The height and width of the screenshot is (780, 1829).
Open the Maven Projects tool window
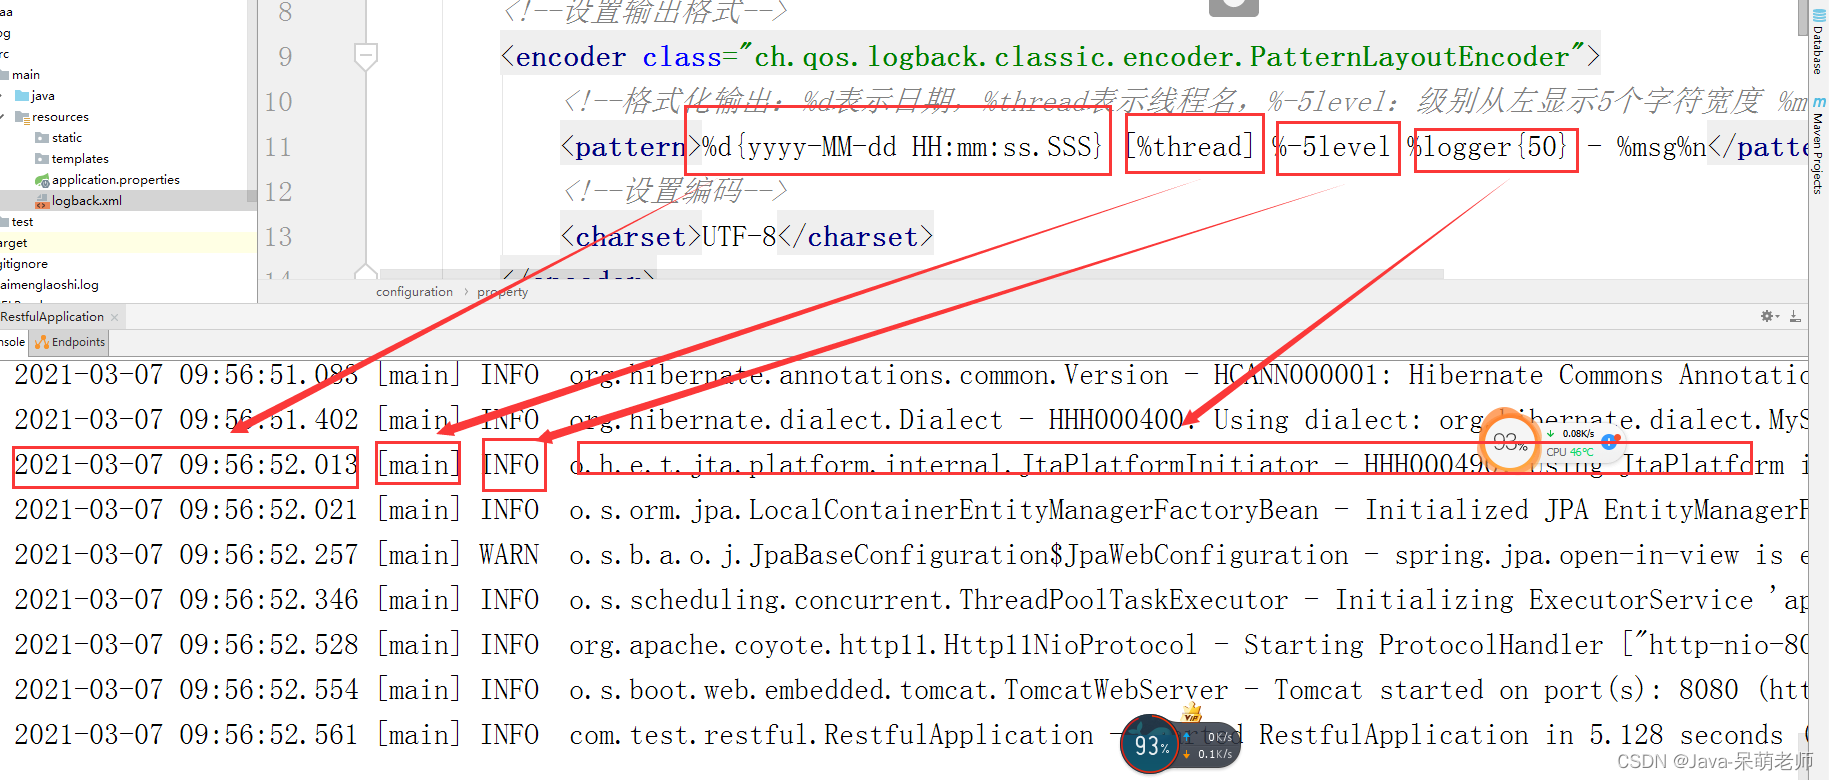coord(1818,146)
